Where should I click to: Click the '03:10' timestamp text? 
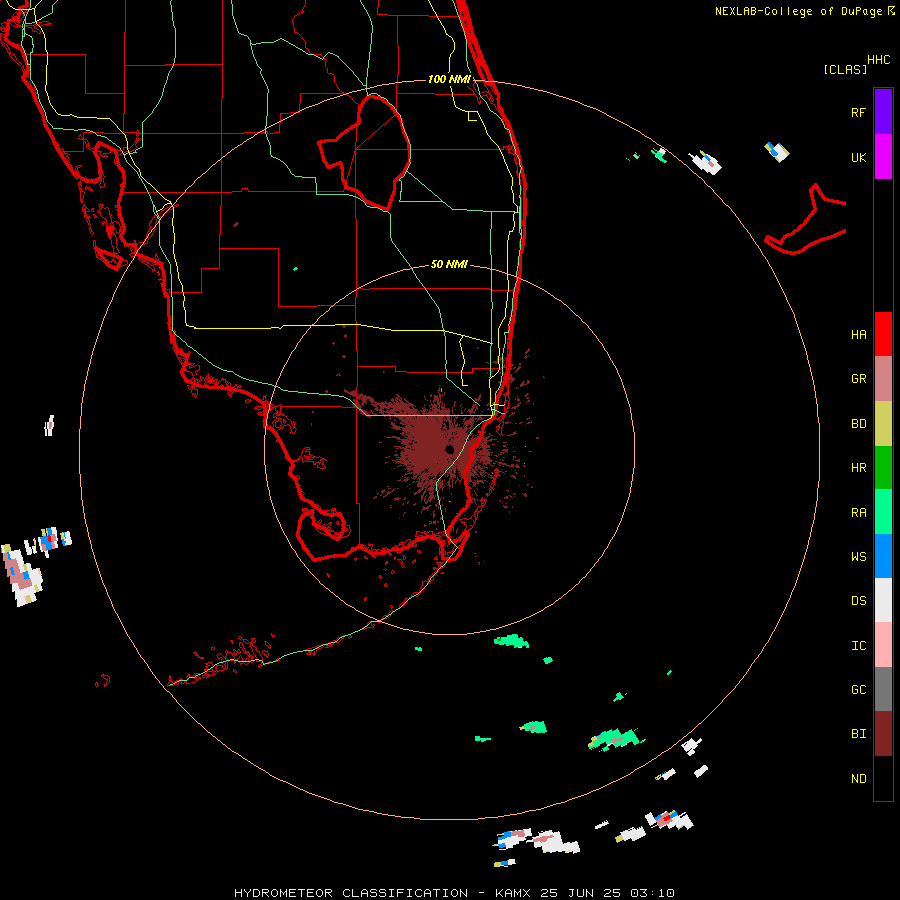(652, 893)
